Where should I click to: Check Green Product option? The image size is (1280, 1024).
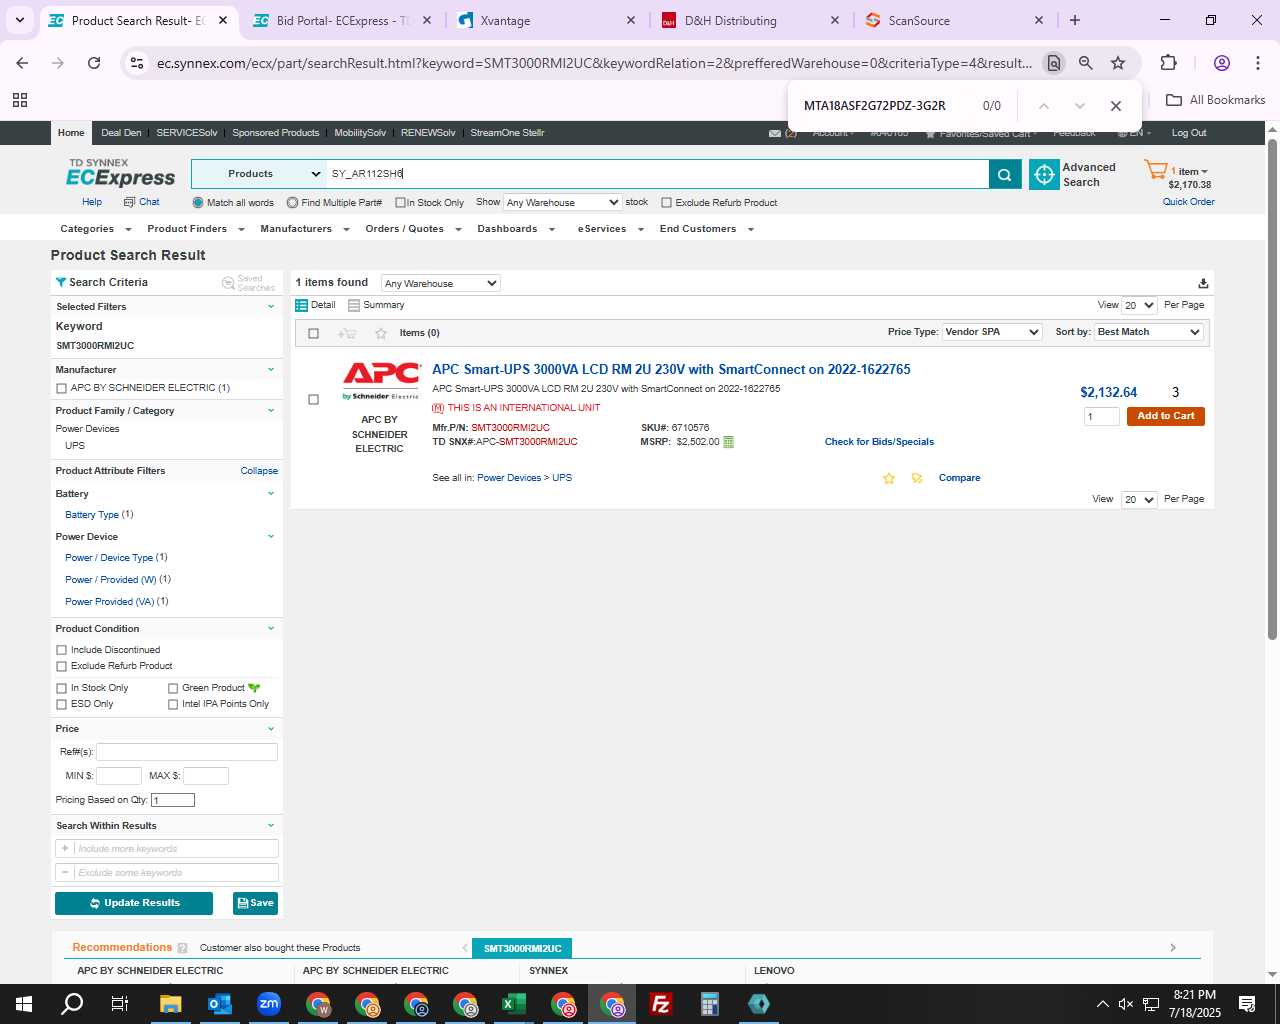[x=173, y=688]
